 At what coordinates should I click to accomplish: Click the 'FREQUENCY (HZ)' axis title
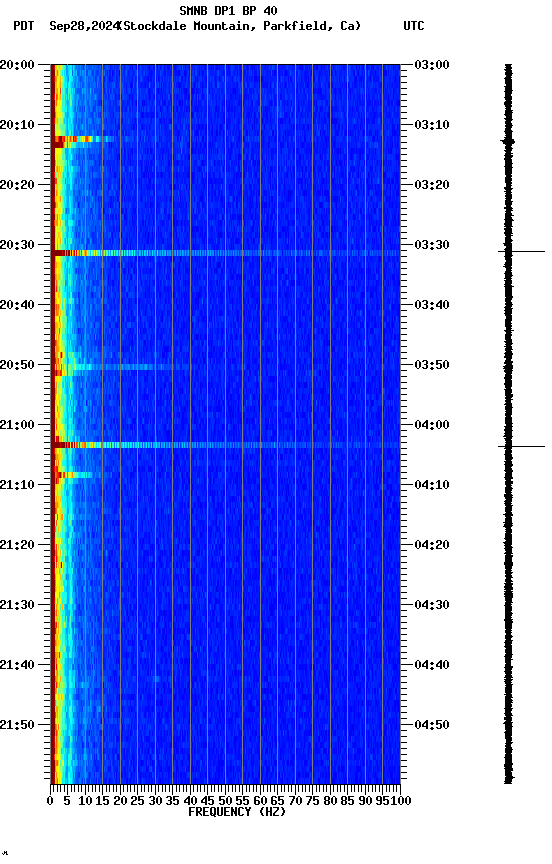pyautogui.click(x=237, y=813)
